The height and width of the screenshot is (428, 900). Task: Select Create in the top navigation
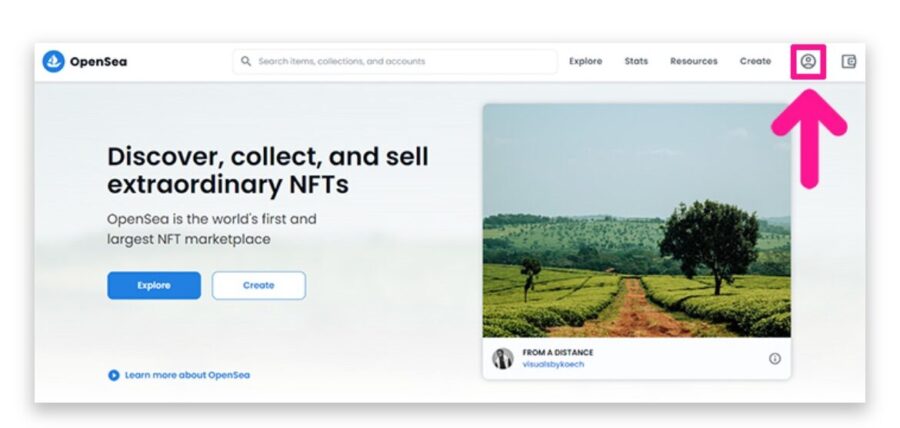coord(755,61)
